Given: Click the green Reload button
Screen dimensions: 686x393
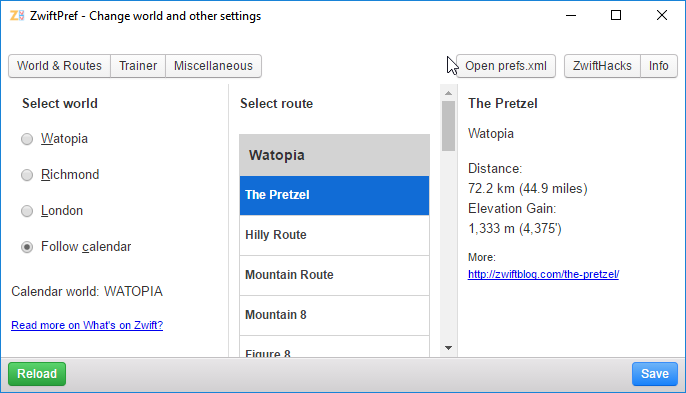Looking at the screenshot, I should (x=37, y=374).
